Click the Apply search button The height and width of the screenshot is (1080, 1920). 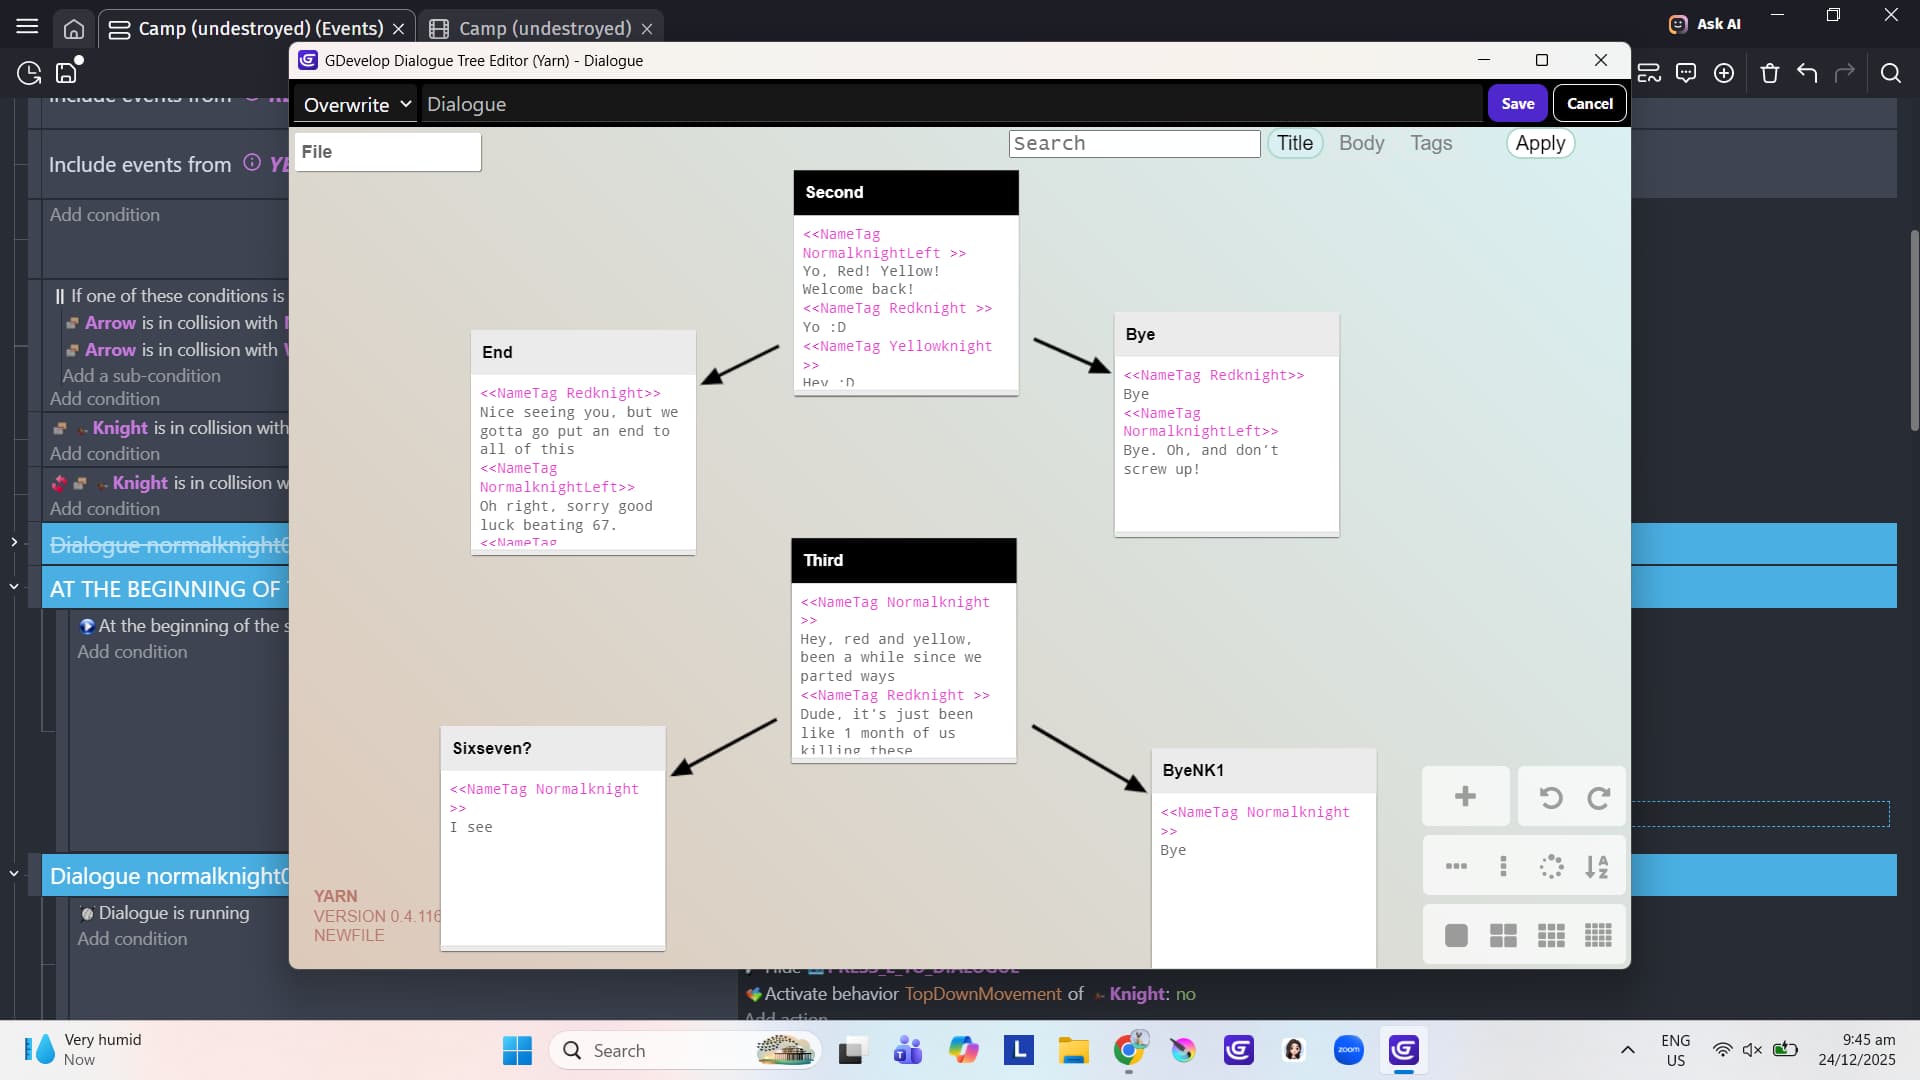(1540, 143)
